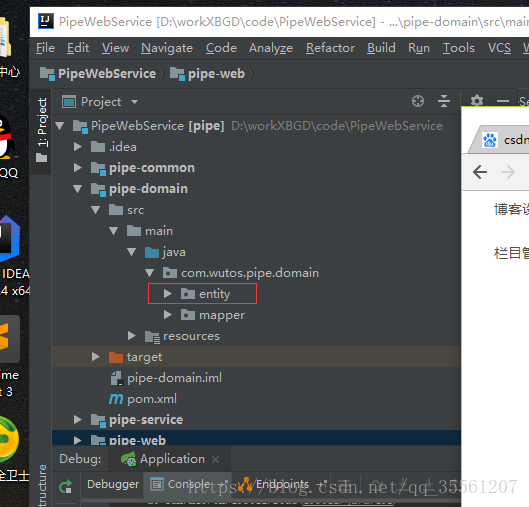529x507 pixels.
Task: Click the Project view window icon
Action: coord(69,102)
